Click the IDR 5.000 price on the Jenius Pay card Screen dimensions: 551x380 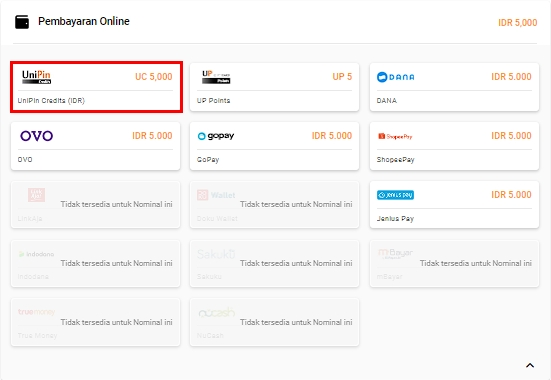[x=511, y=195]
